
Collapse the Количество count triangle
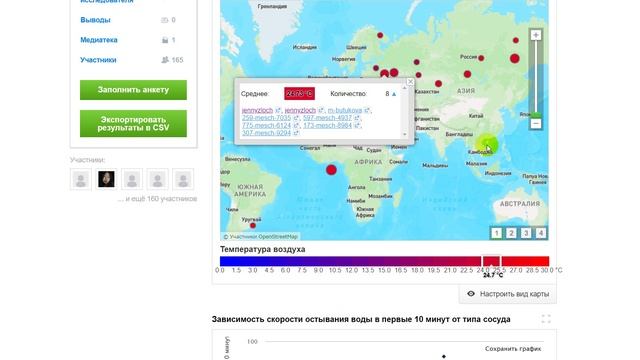(394, 94)
